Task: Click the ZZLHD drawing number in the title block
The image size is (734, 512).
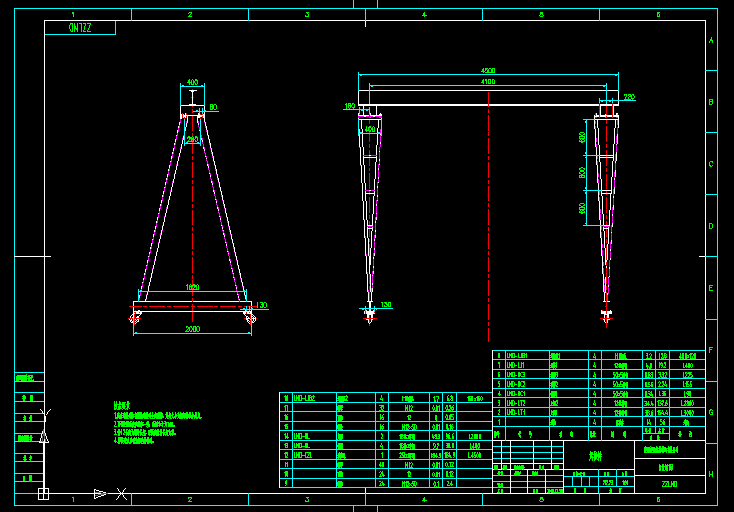Action: point(669,483)
